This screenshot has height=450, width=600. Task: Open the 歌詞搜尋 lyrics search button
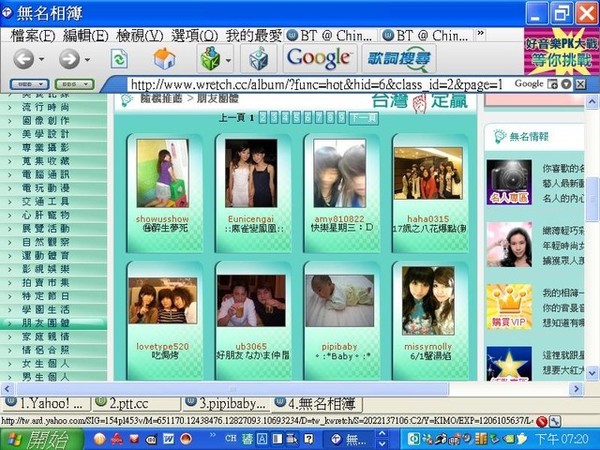point(398,59)
